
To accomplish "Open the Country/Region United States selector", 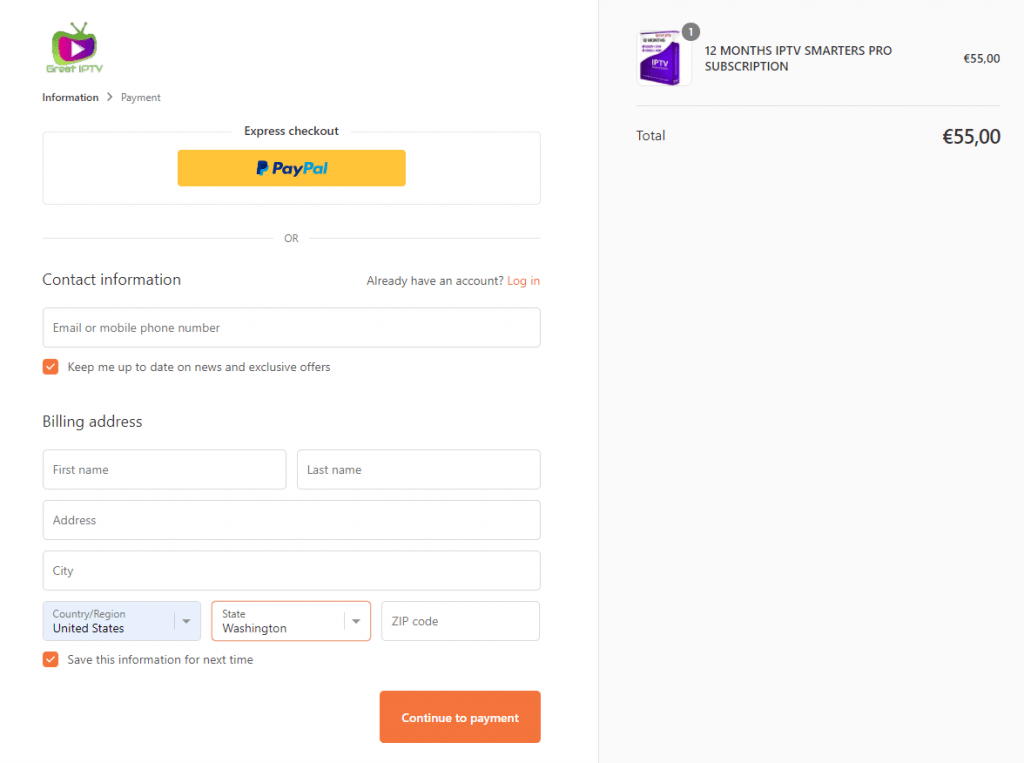I will click(121, 621).
